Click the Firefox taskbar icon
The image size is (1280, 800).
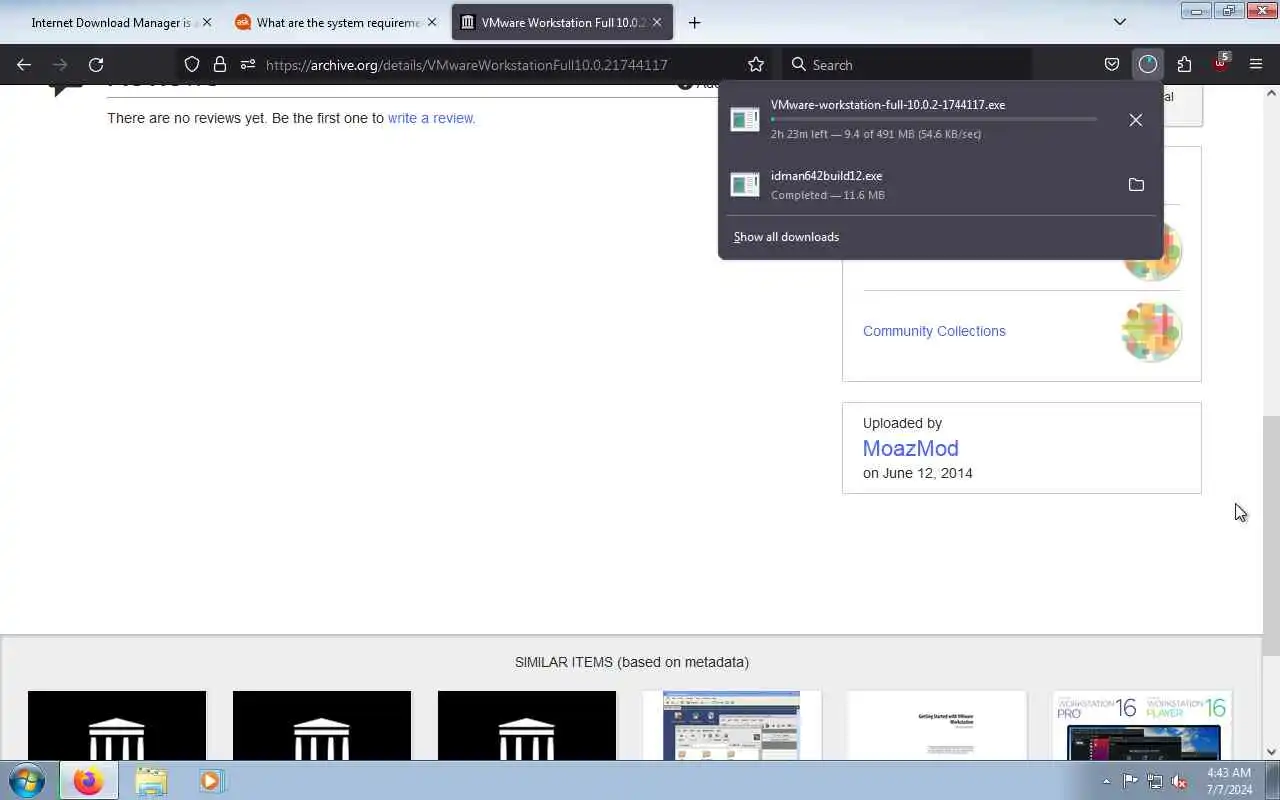(x=88, y=780)
